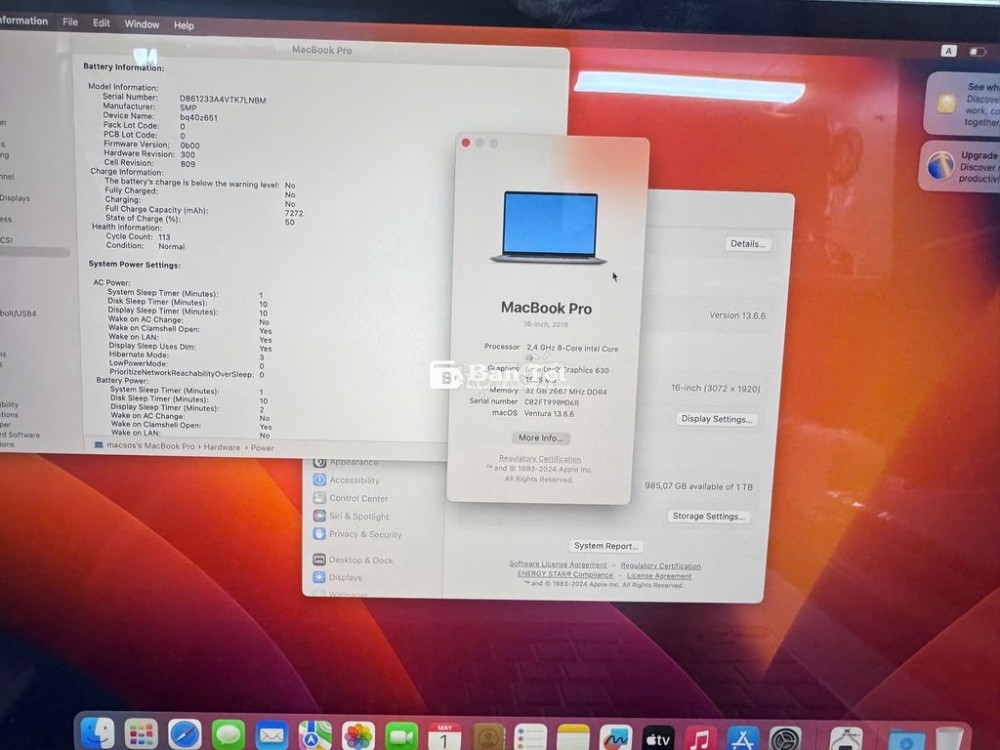The image size is (1000, 750).
Task: Launch Safari from the Dock
Action: (x=185, y=735)
